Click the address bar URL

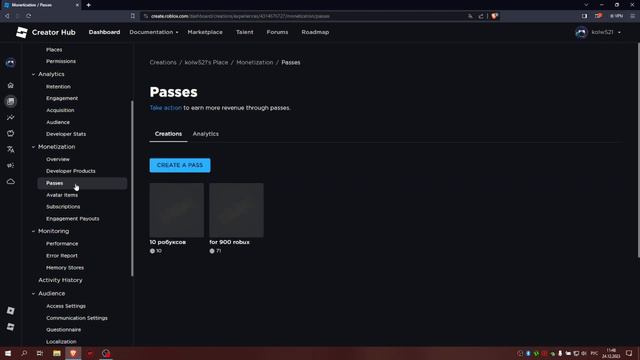(x=240, y=16)
